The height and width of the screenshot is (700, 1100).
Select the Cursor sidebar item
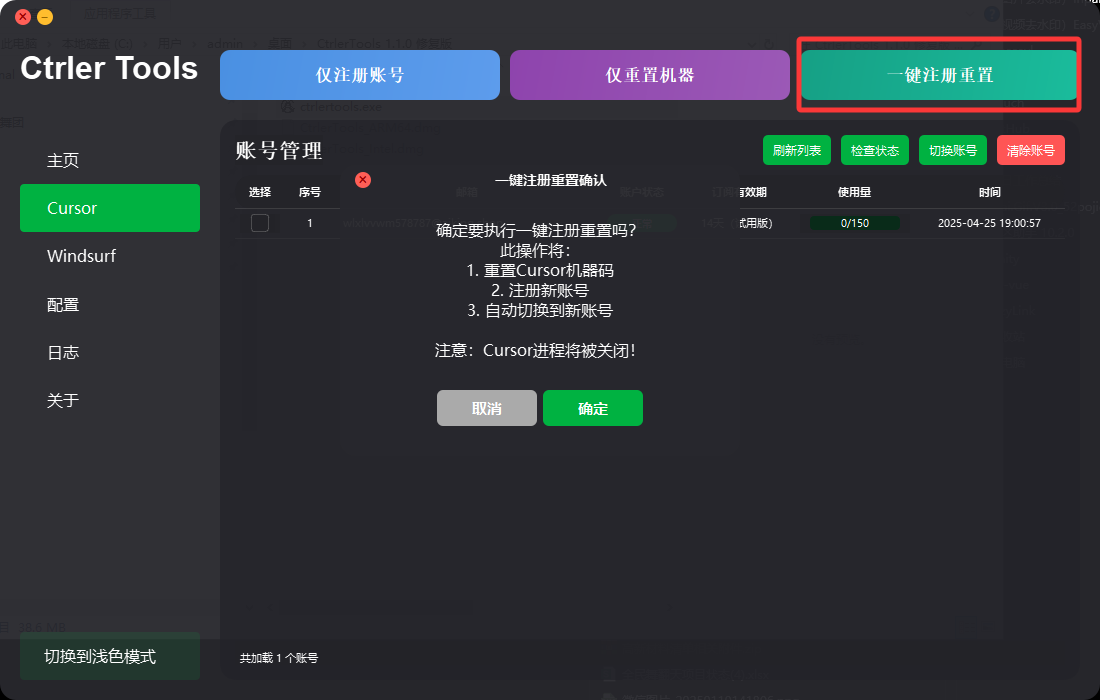110,208
